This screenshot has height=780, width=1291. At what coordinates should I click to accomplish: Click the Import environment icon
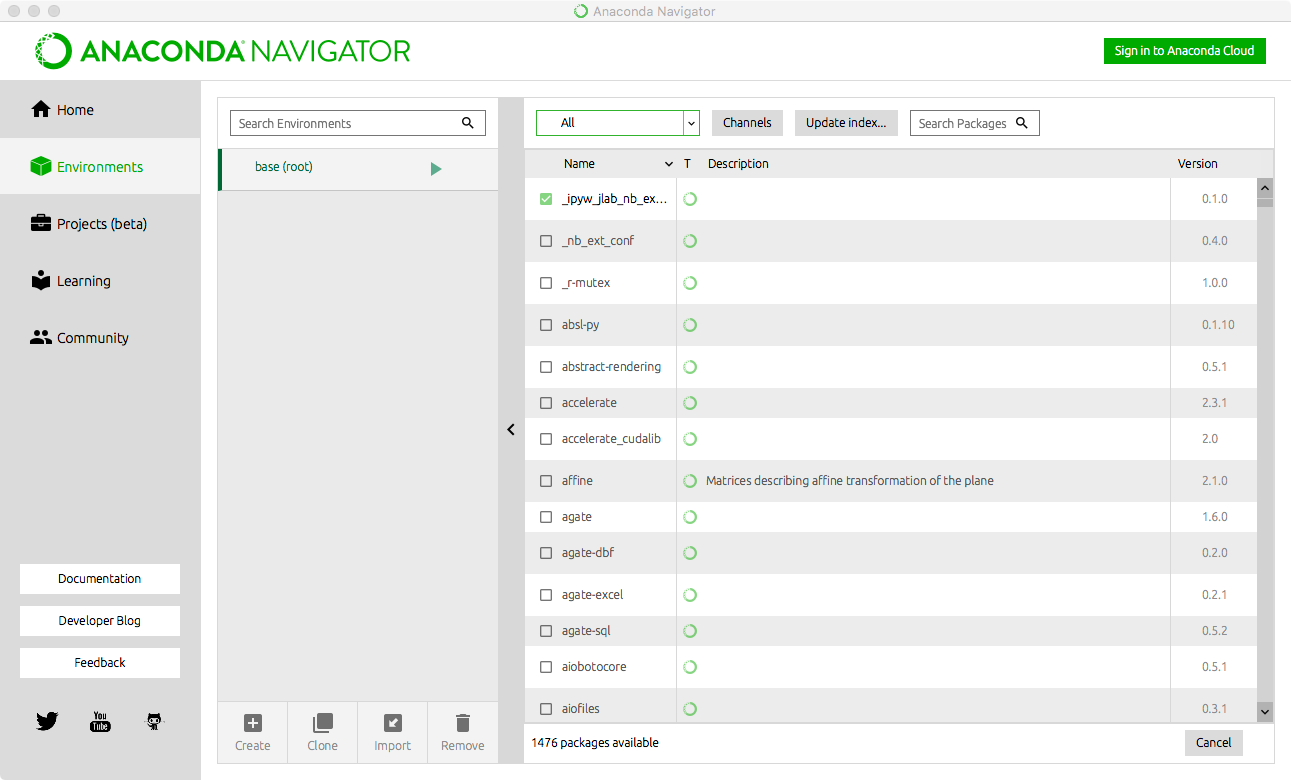[393, 723]
